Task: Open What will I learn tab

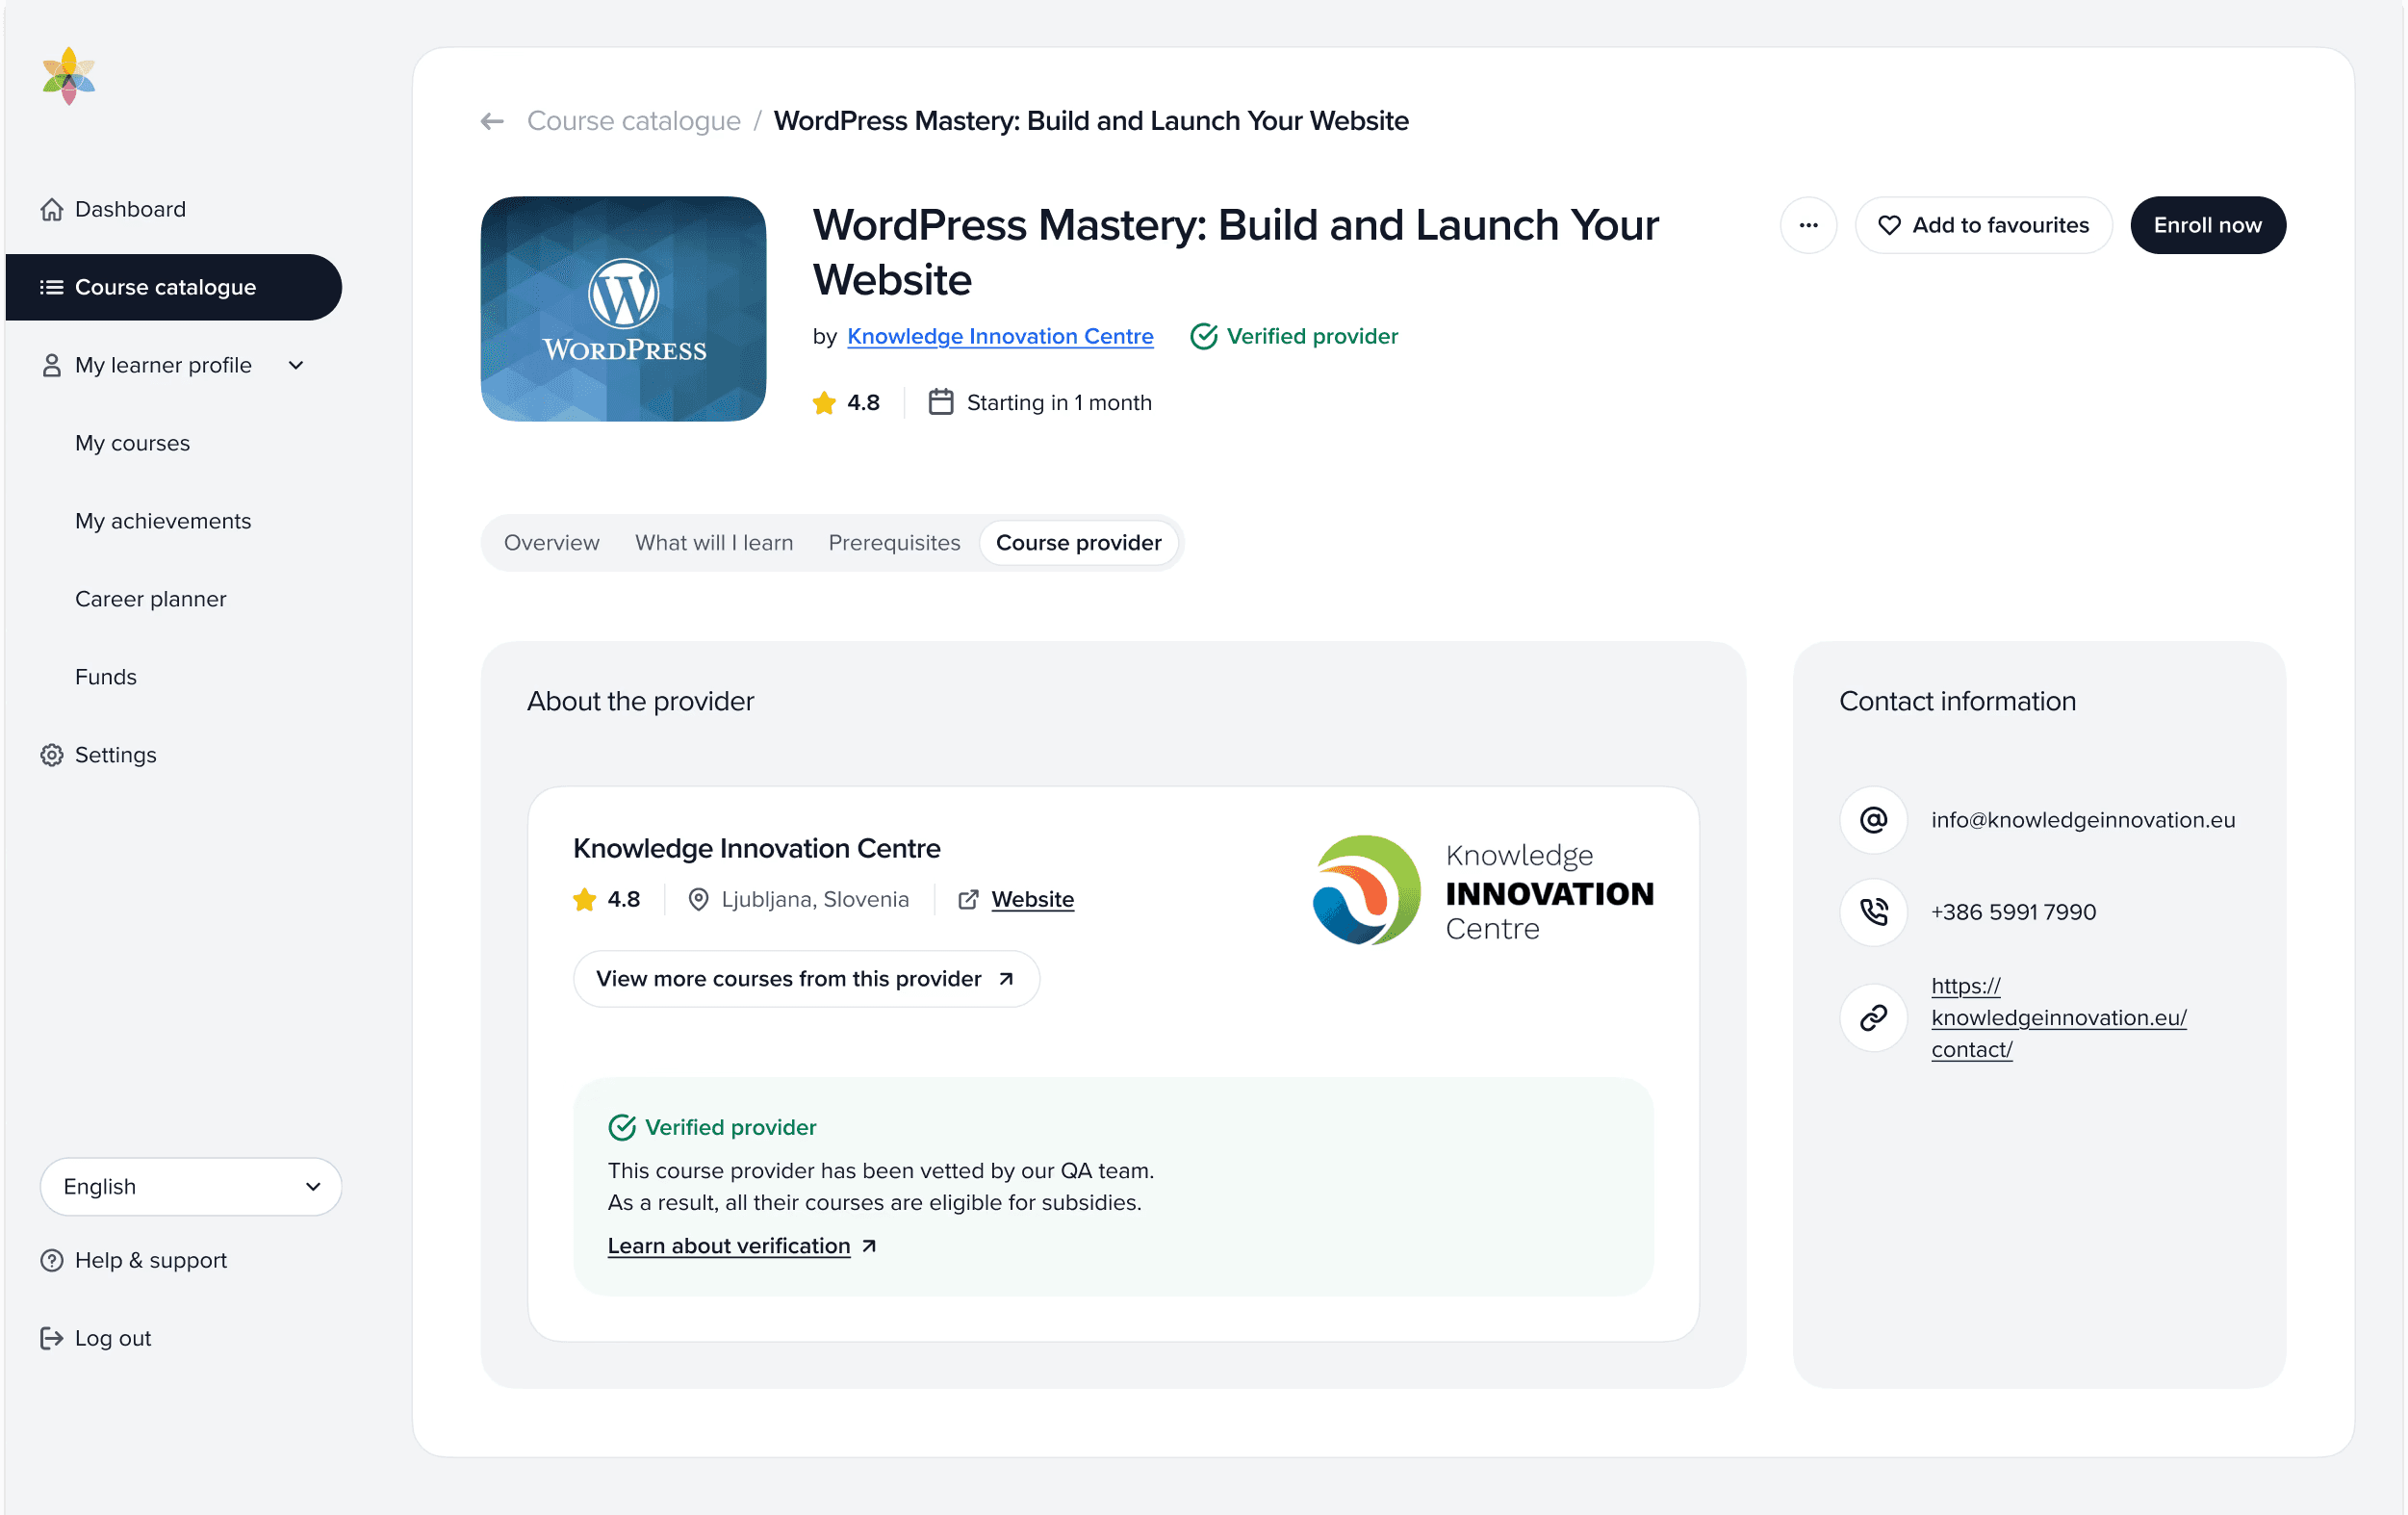Action: [714, 543]
